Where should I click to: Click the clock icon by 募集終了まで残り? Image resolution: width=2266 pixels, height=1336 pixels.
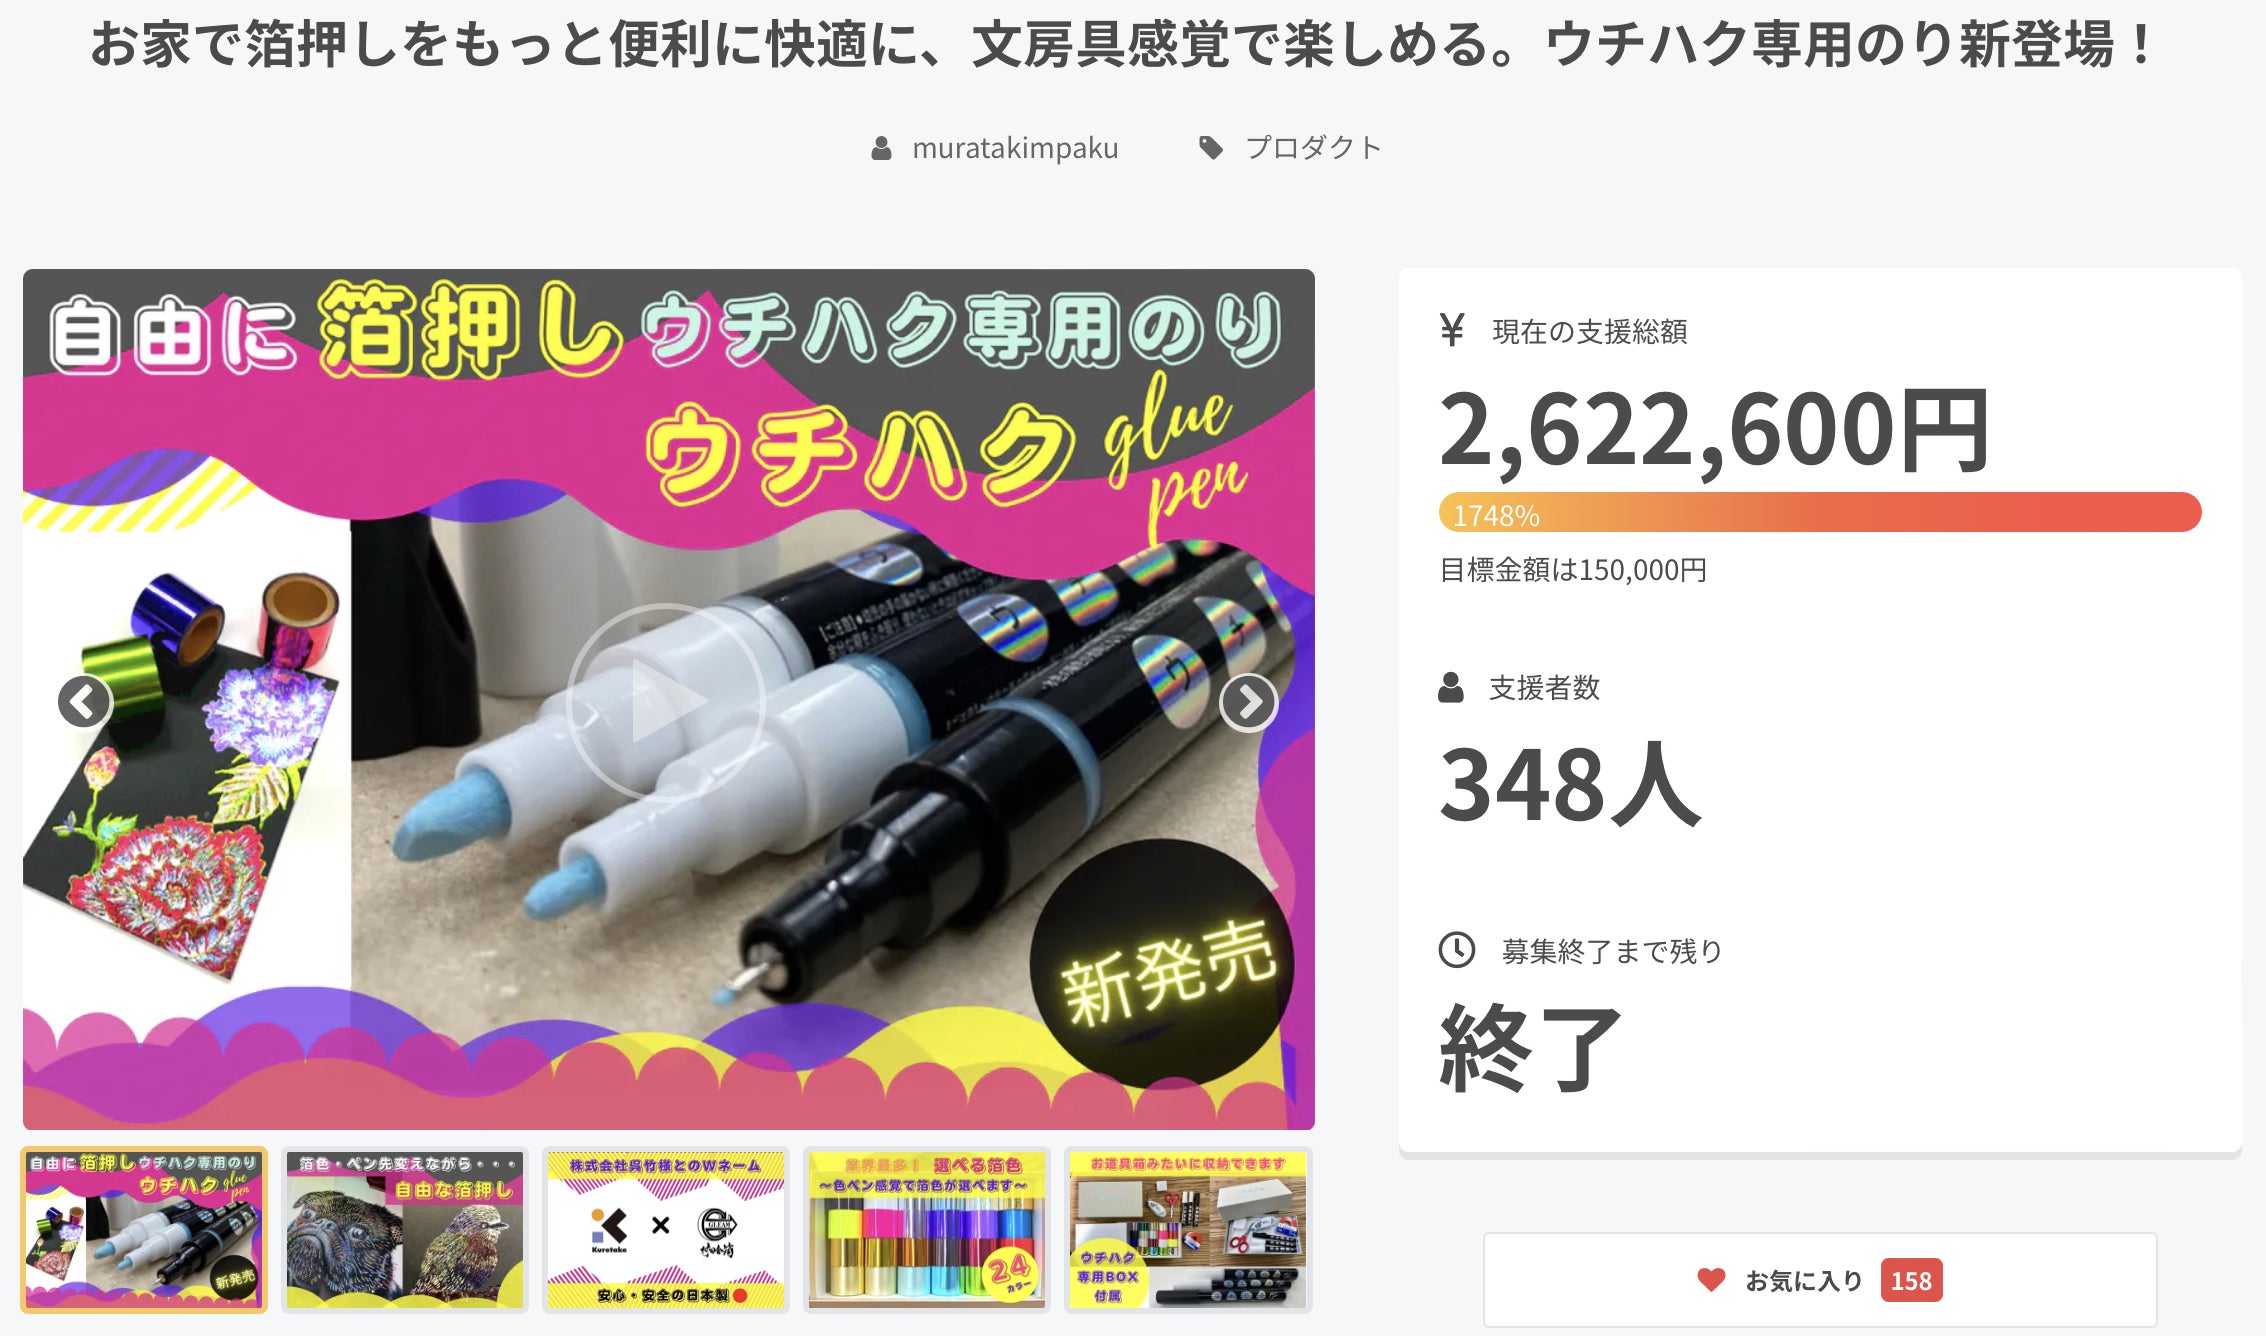(x=1457, y=950)
